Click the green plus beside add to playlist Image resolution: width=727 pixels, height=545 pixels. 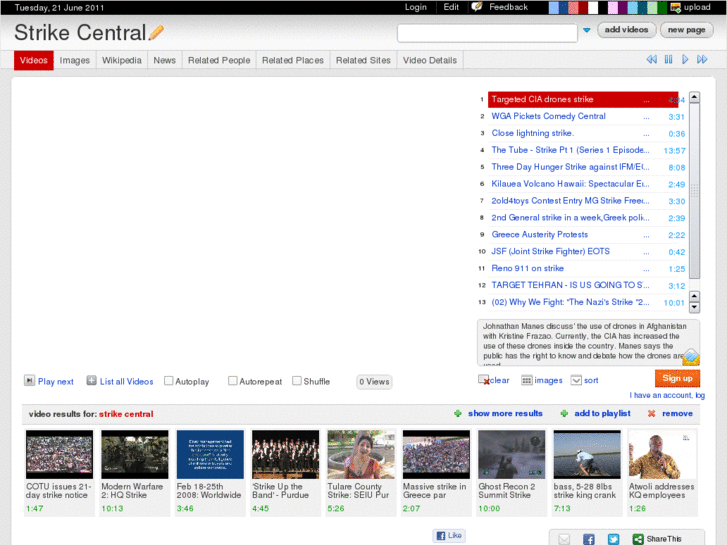[x=564, y=413]
